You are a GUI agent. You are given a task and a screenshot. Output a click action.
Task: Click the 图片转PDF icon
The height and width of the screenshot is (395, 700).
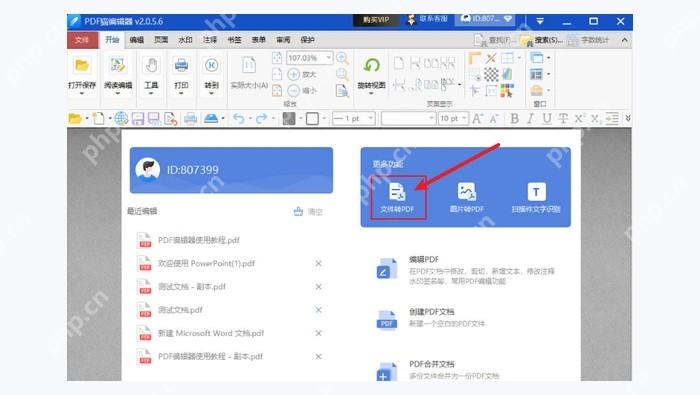point(467,192)
